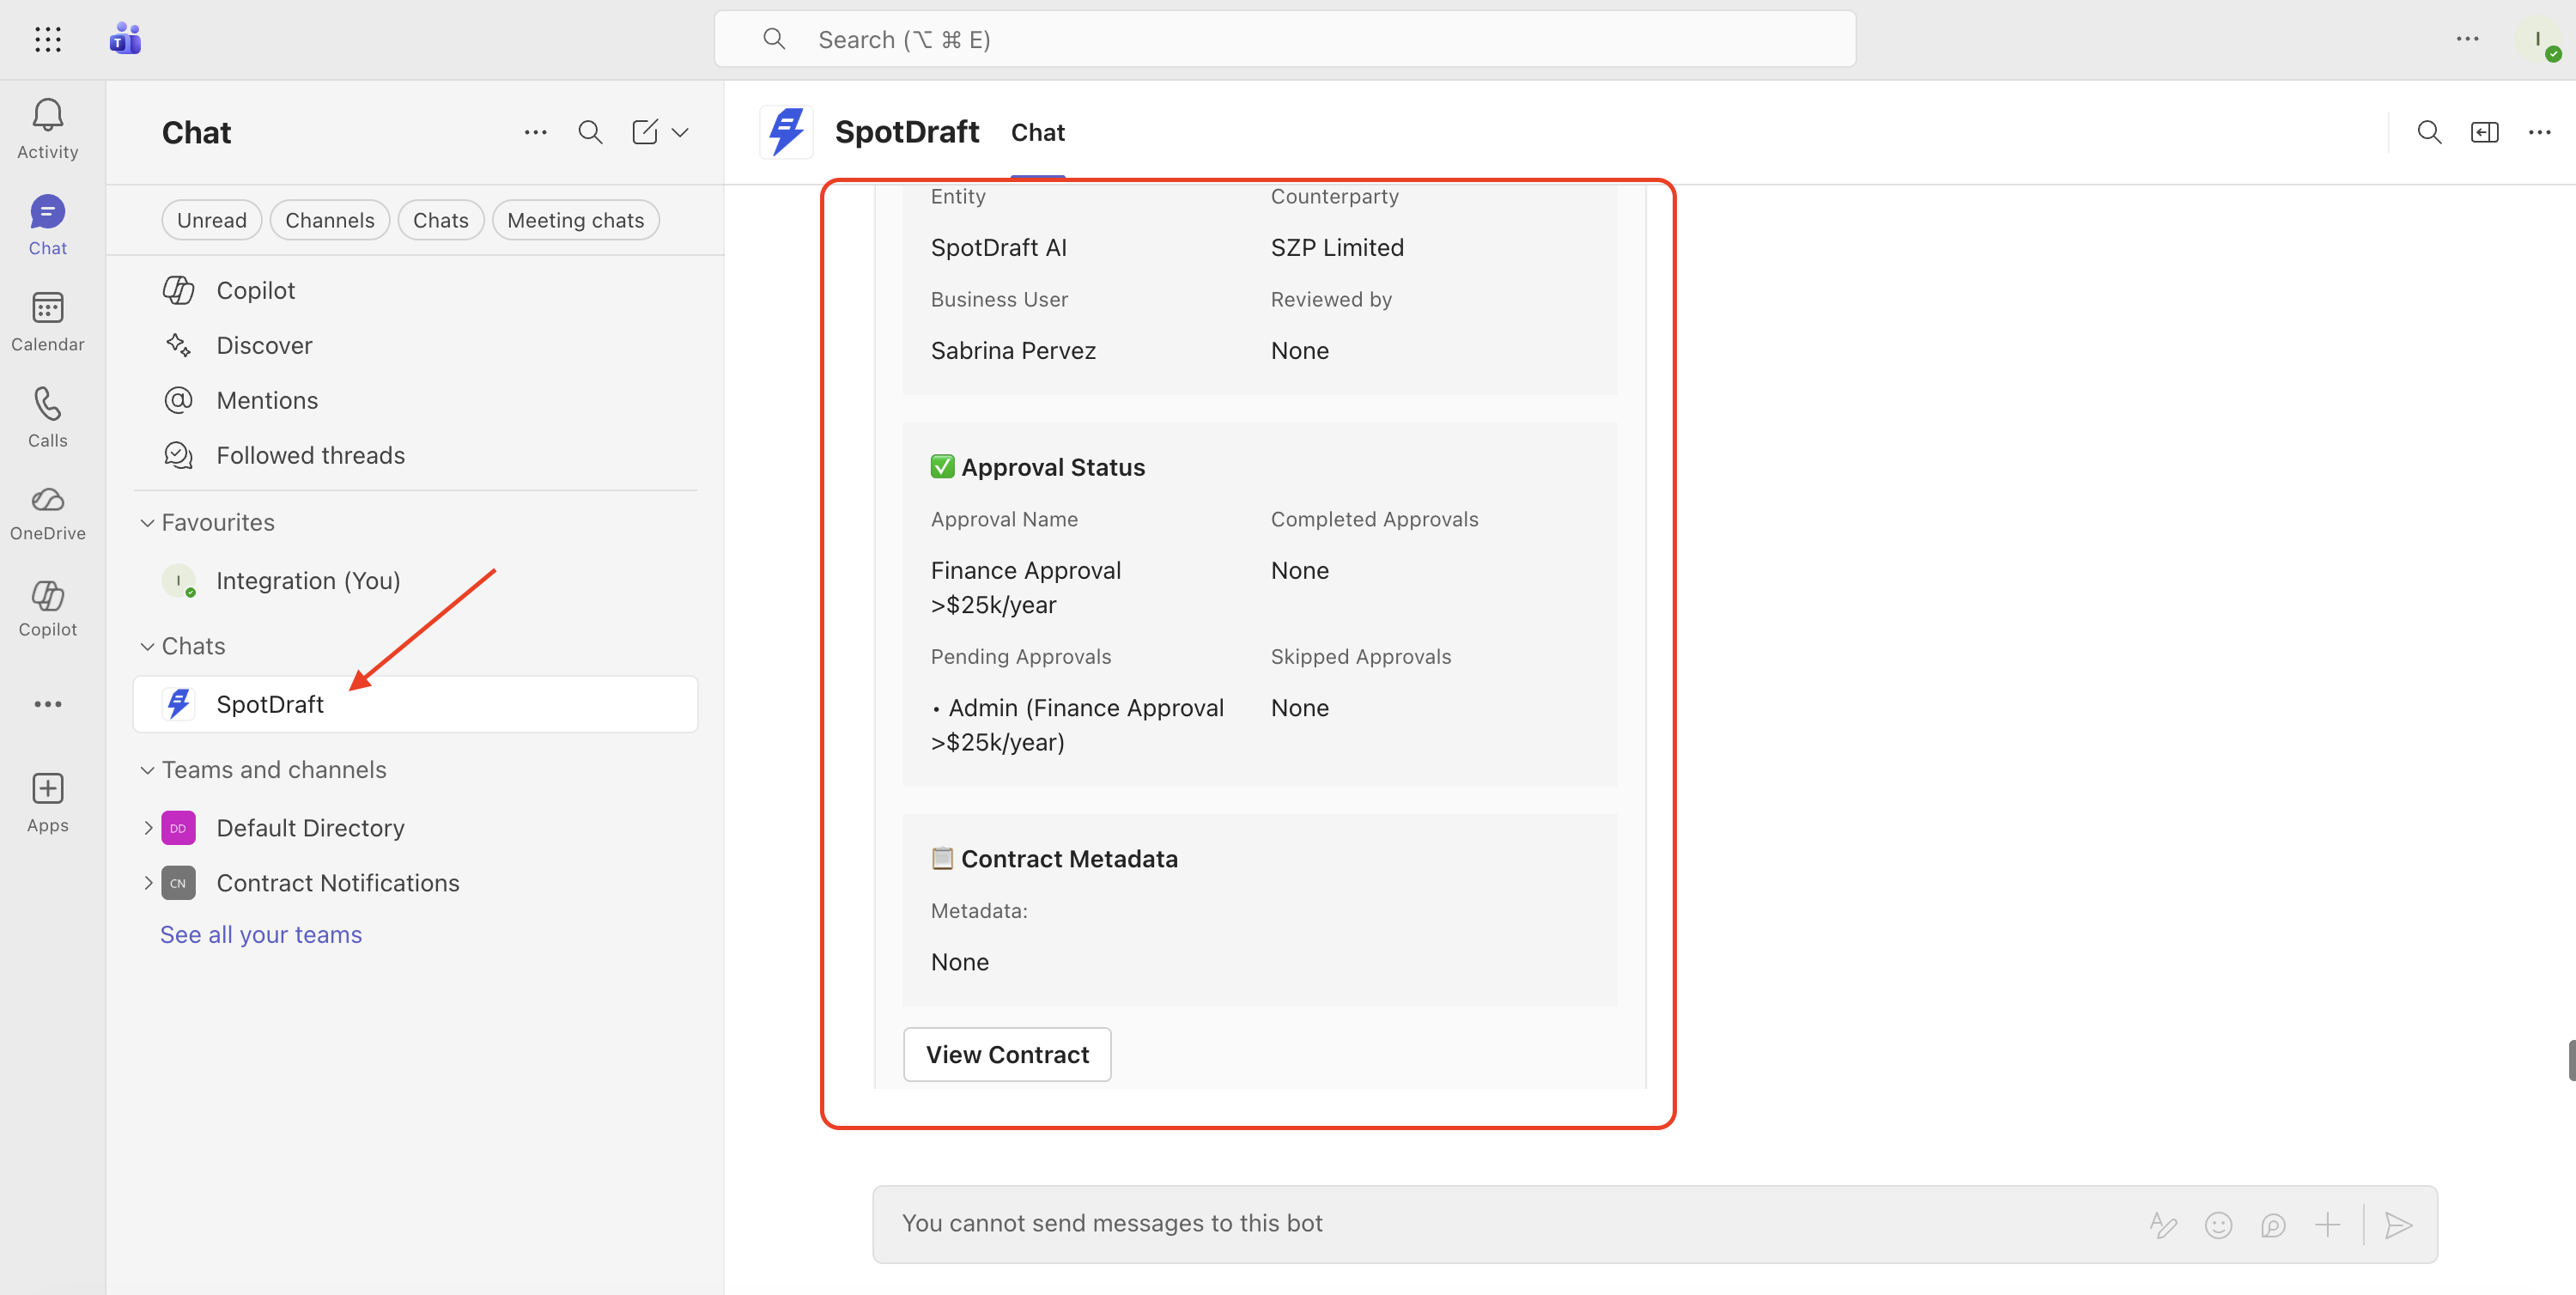Click the chat message scrollbar handle
Viewport: 2576px width, 1295px height.
pos(2570,1060)
